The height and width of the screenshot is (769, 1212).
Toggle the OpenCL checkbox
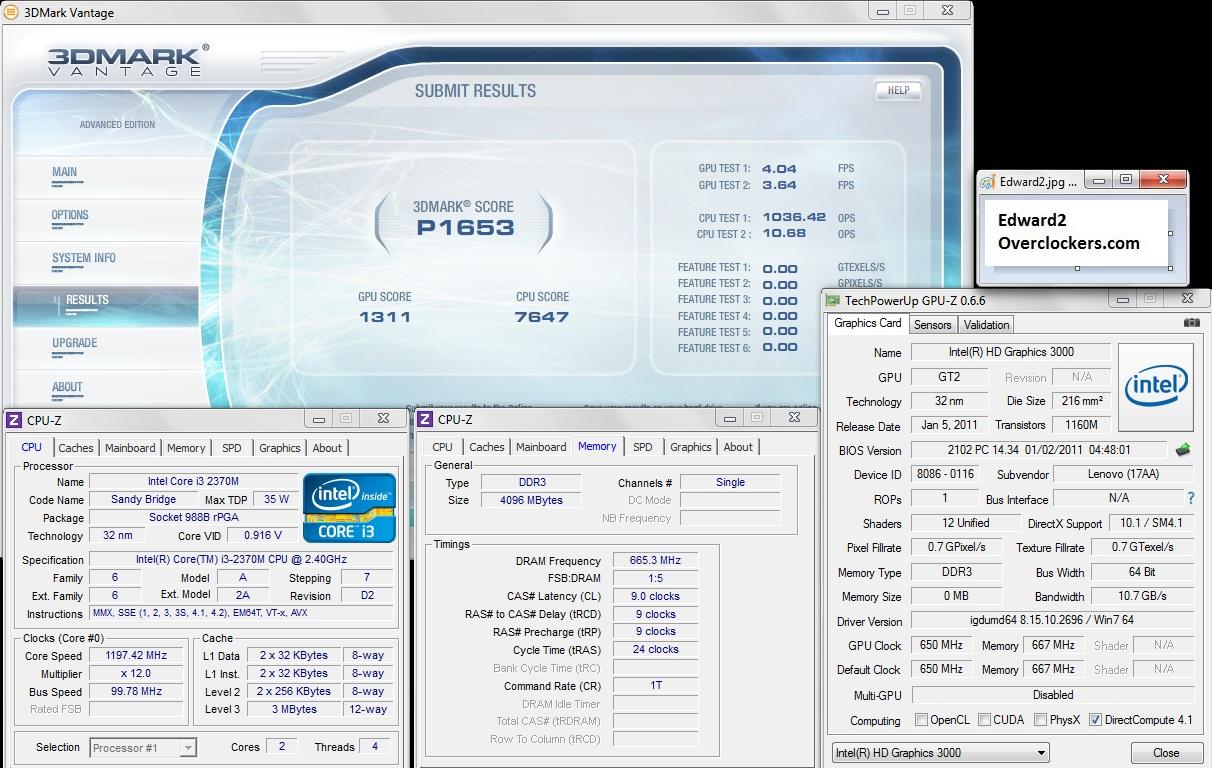(922, 720)
